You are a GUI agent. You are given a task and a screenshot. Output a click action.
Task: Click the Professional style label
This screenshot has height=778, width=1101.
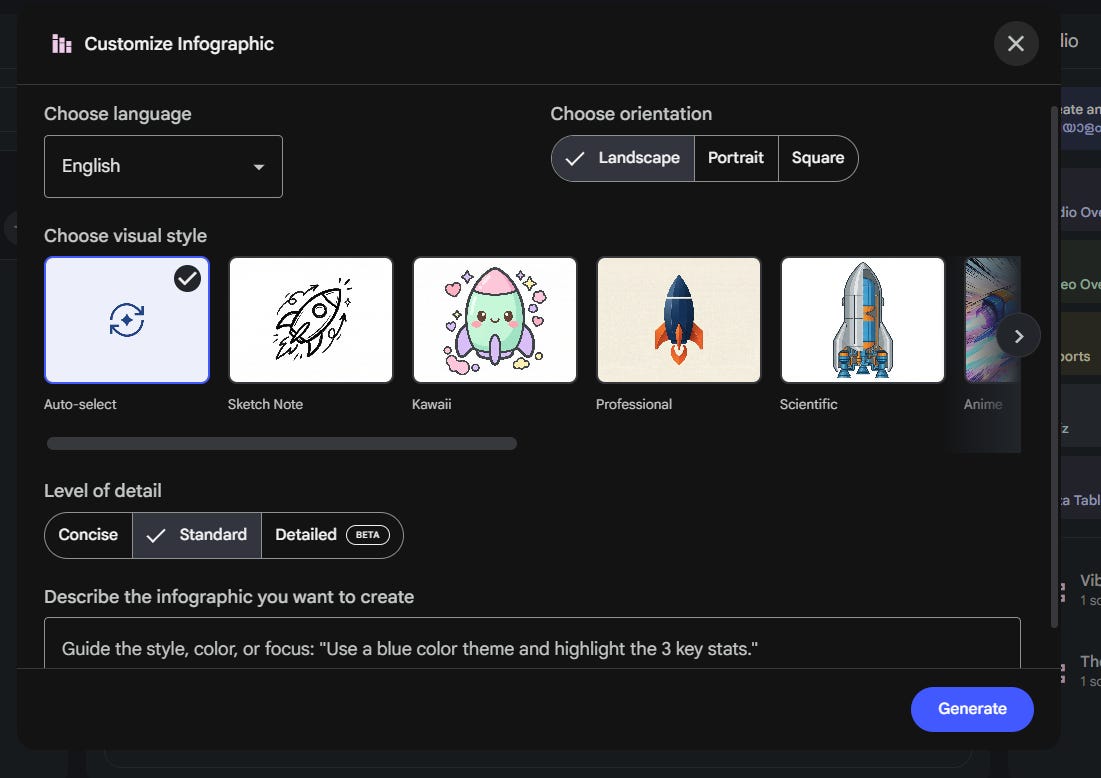633,404
